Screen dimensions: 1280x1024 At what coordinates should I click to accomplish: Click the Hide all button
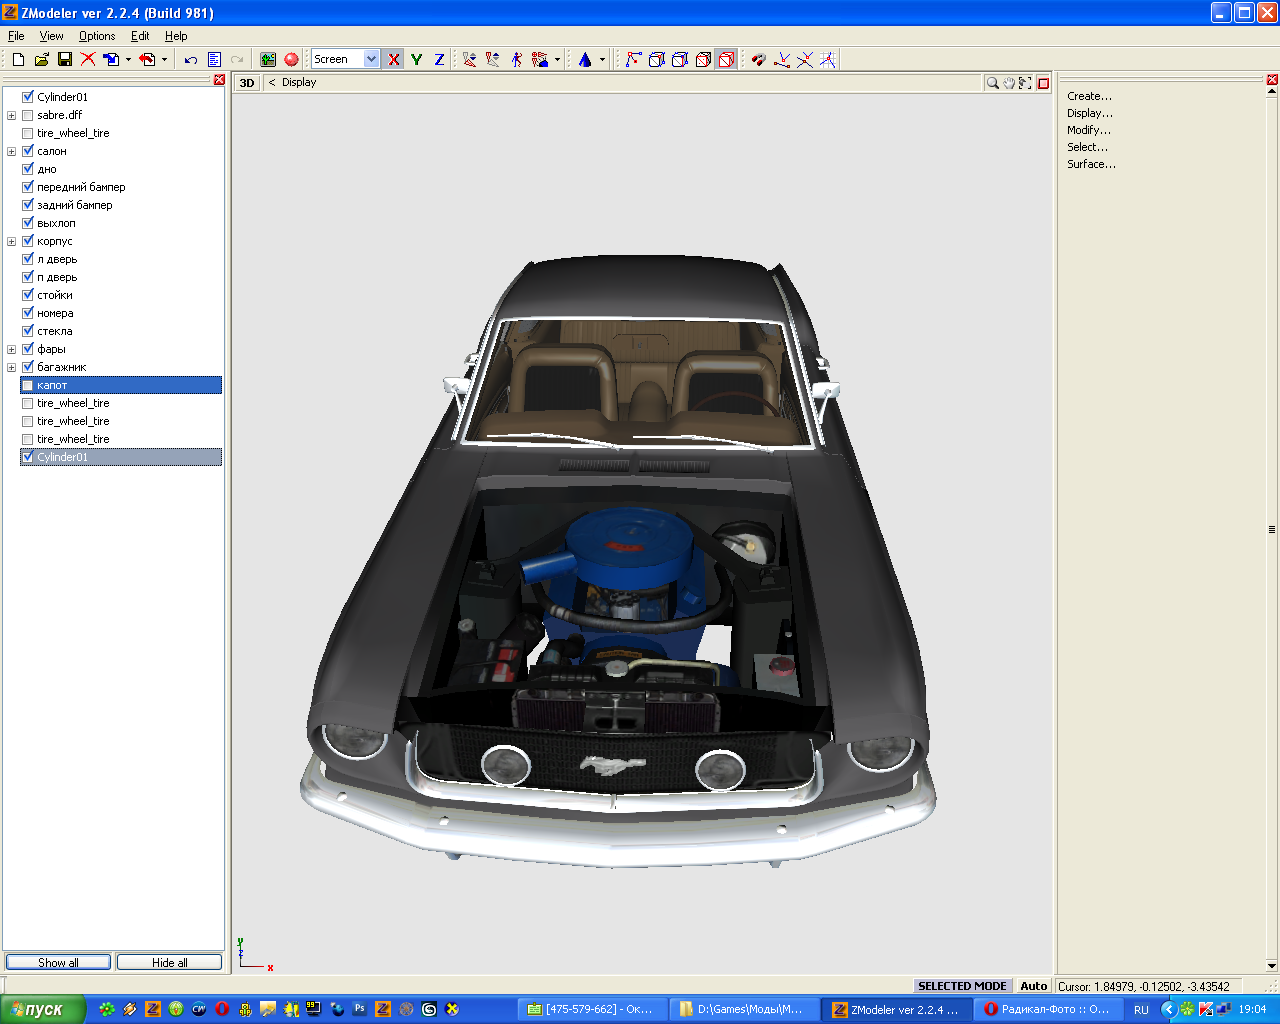(169, 962)
